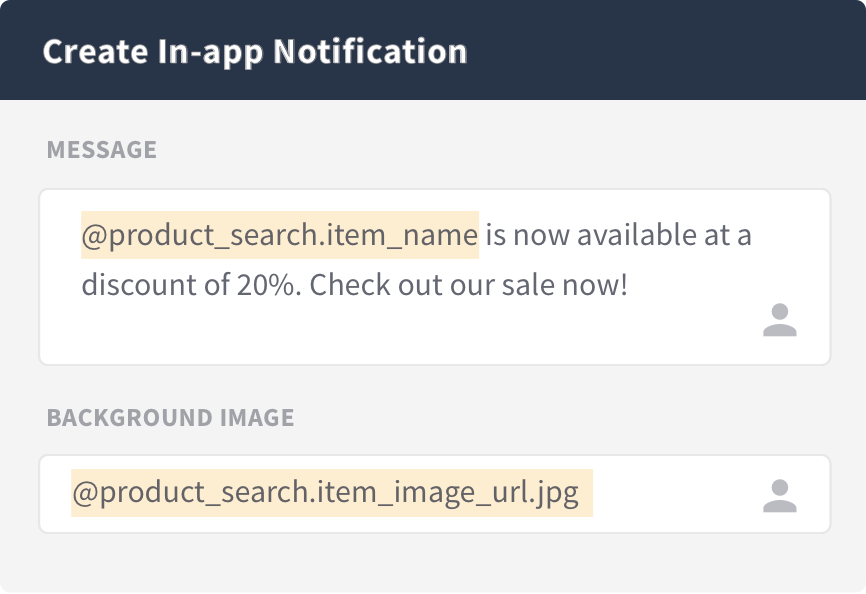866x594 pixels.
Task: Select the @product_search.item_name token
Action: point(280,235)
